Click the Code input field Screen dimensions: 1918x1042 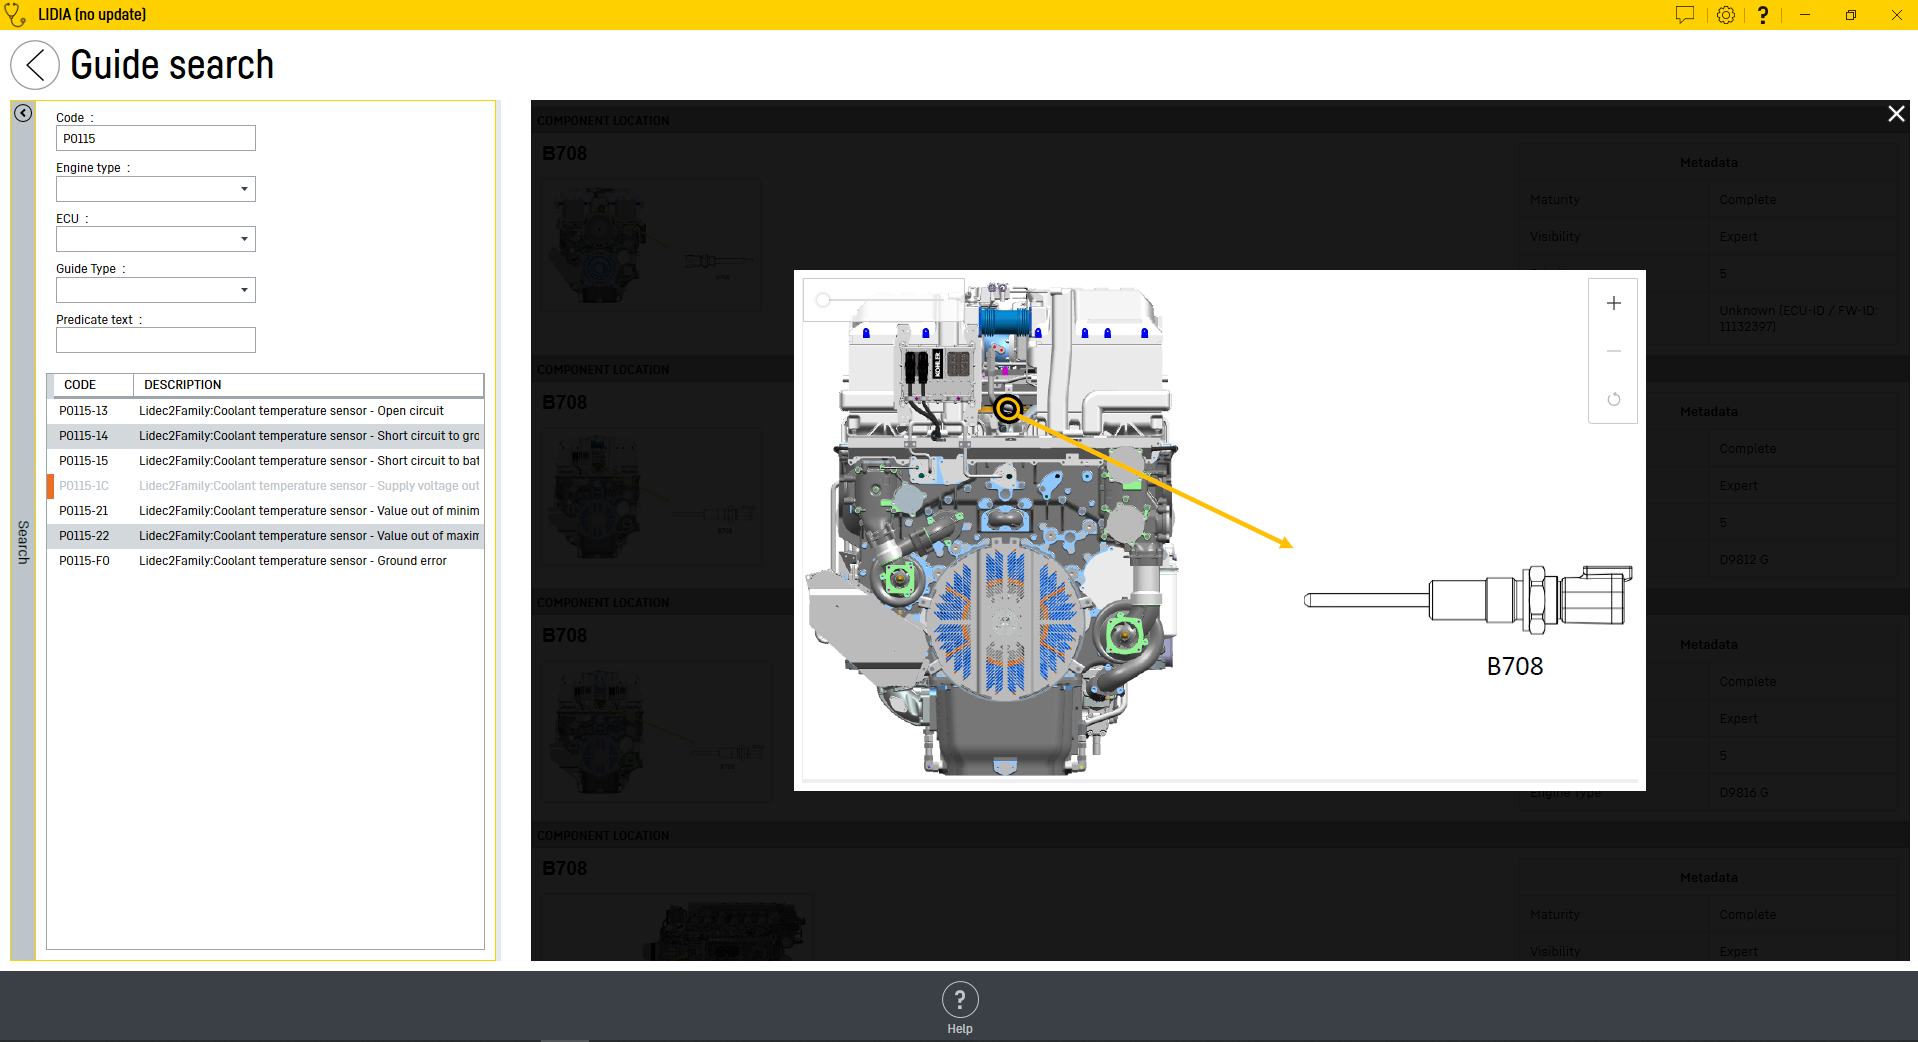click(155, 139)
